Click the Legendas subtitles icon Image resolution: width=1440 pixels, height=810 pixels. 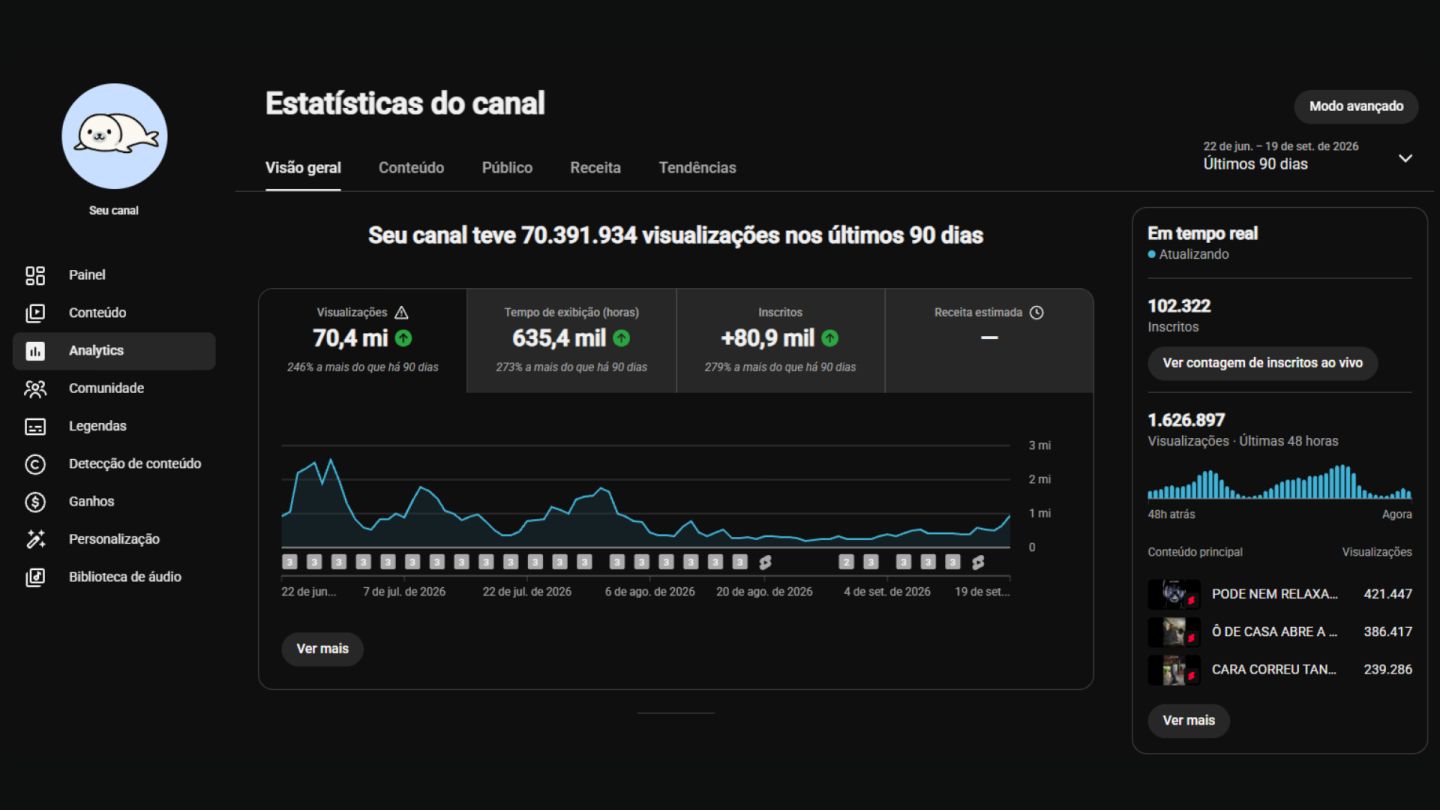click(x=35, y=426)
